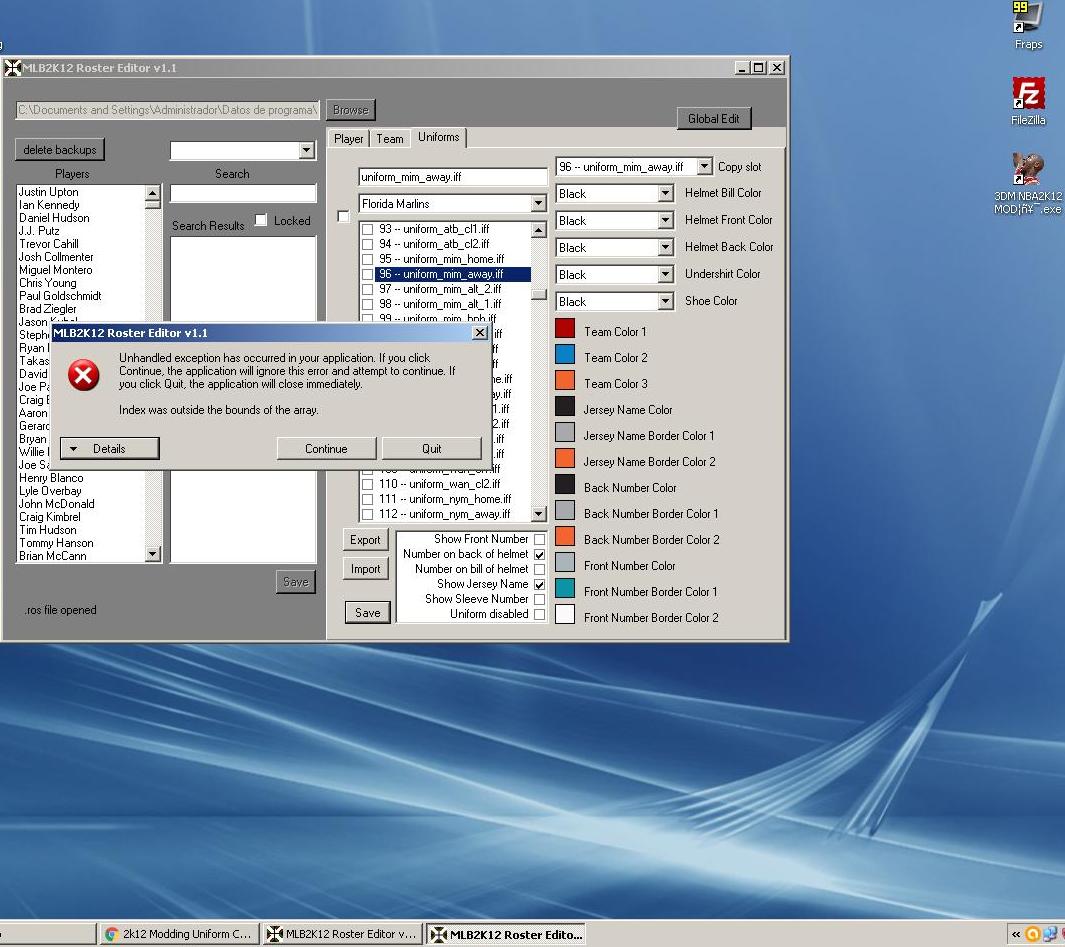Switch to the Team tab

tap(390, 139)
